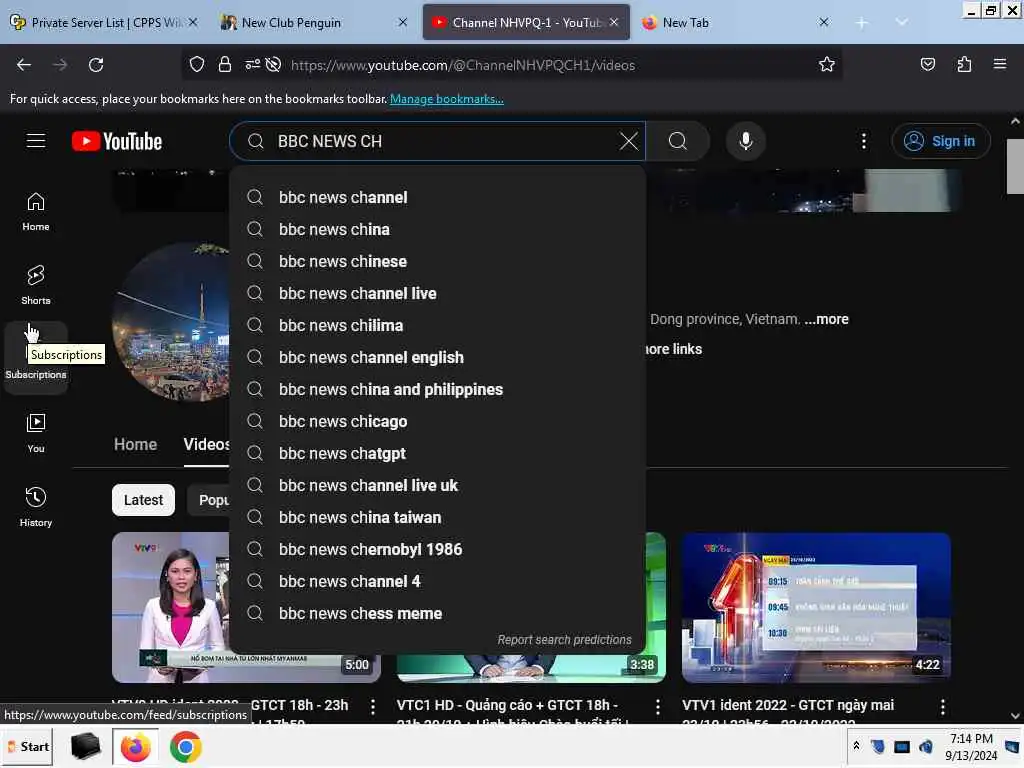Open a new tab with the plus icon
The width and height of the screenshot is (1024, 768).
pyautogui.click(x=861, y=23)
